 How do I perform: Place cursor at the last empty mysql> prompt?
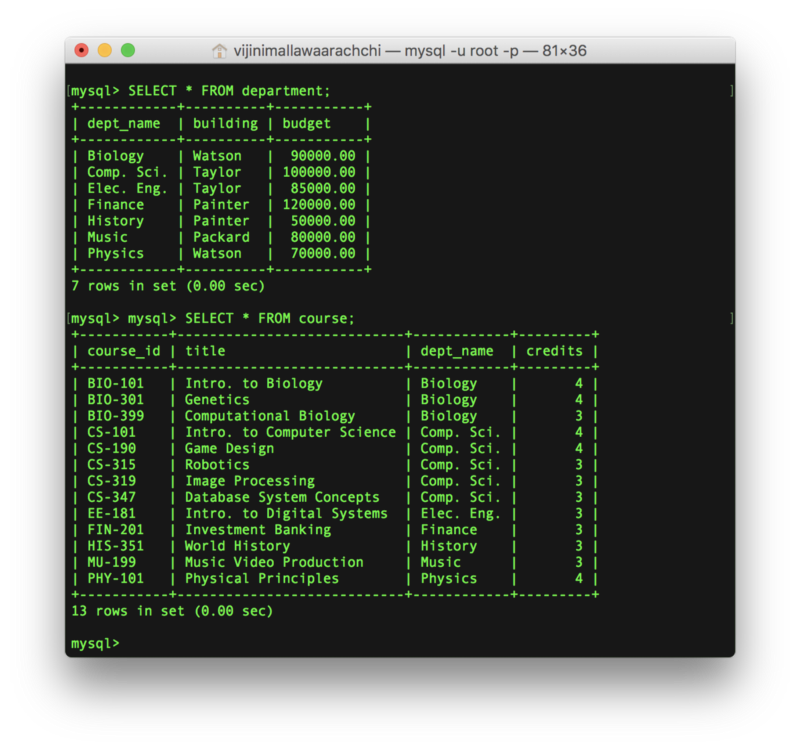pyautogui.click(x=128, y=643)
